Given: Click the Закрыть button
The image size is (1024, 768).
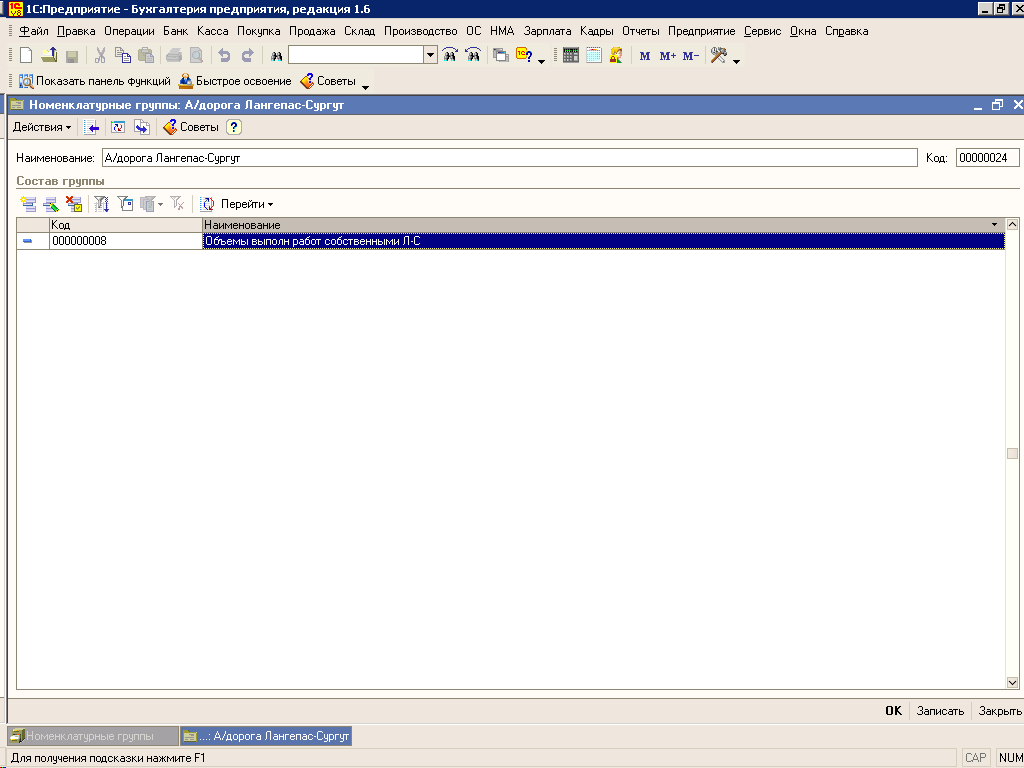Looking at the screenshot, I should [1000, 711].
